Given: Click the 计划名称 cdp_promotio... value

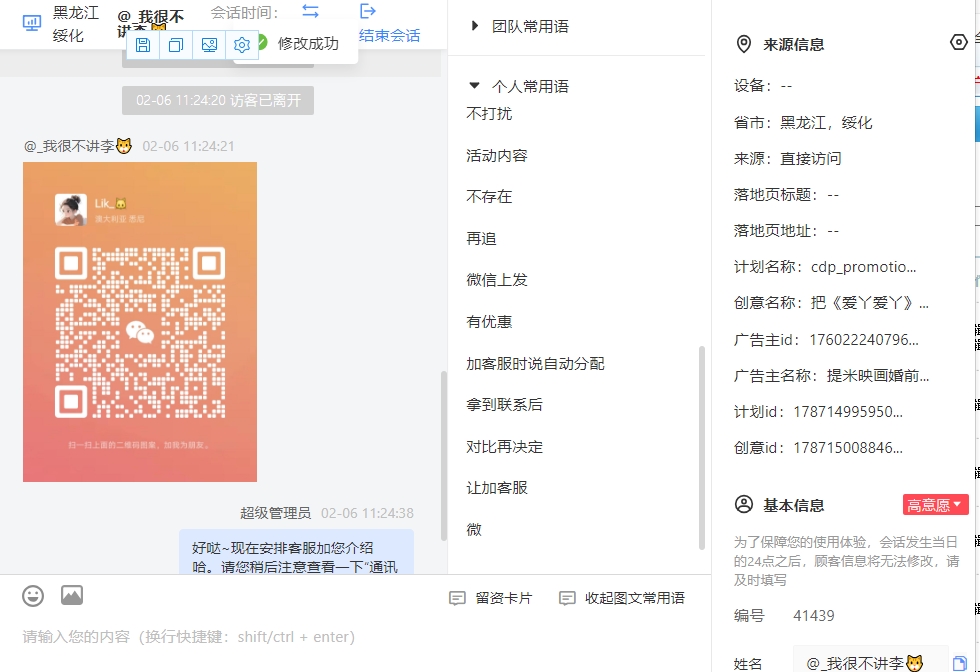Looking at the screenshot, I should pyautogui.click(x=864, y=267).
